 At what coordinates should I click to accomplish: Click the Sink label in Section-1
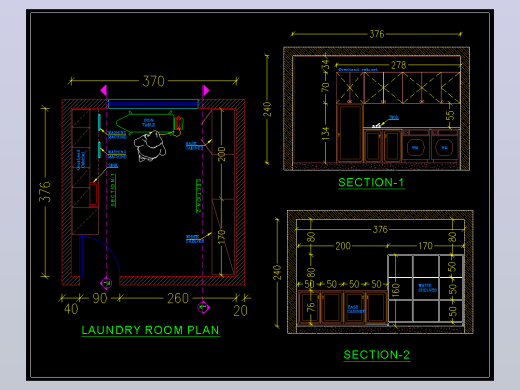click(394, 117)
